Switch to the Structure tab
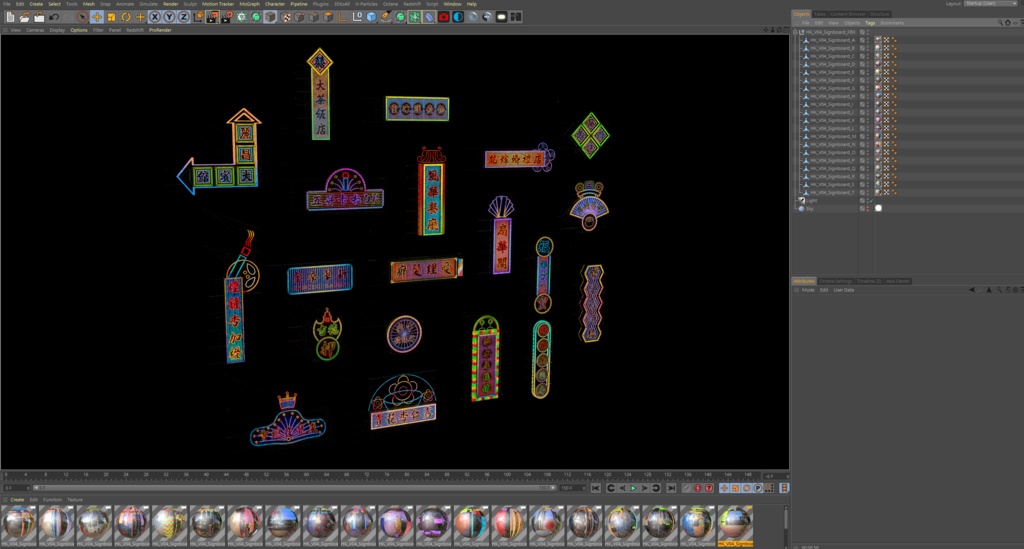 pos(880,14)
